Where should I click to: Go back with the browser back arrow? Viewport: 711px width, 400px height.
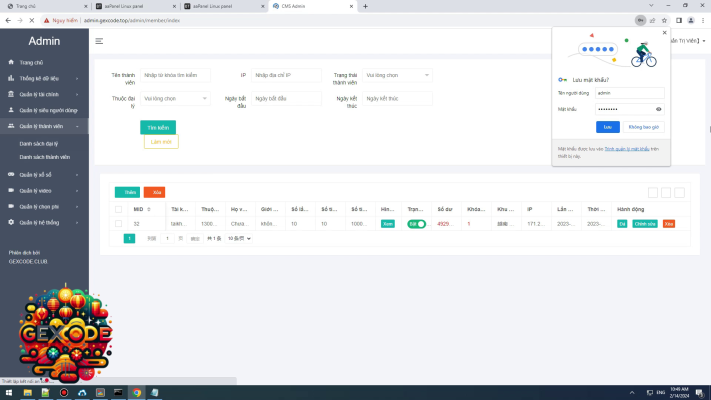8,20
